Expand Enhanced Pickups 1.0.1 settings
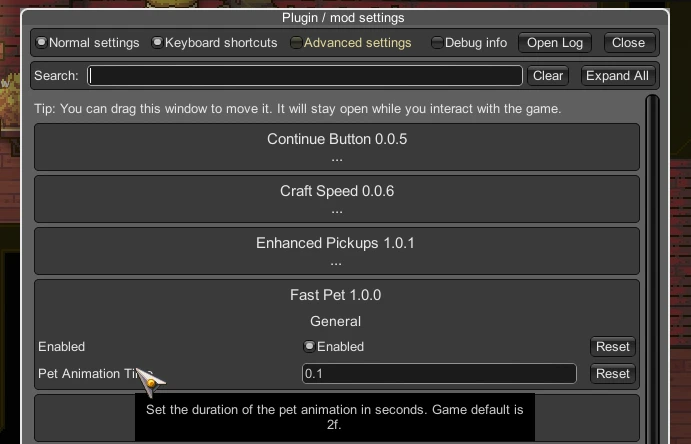 [x=337, y=251]
